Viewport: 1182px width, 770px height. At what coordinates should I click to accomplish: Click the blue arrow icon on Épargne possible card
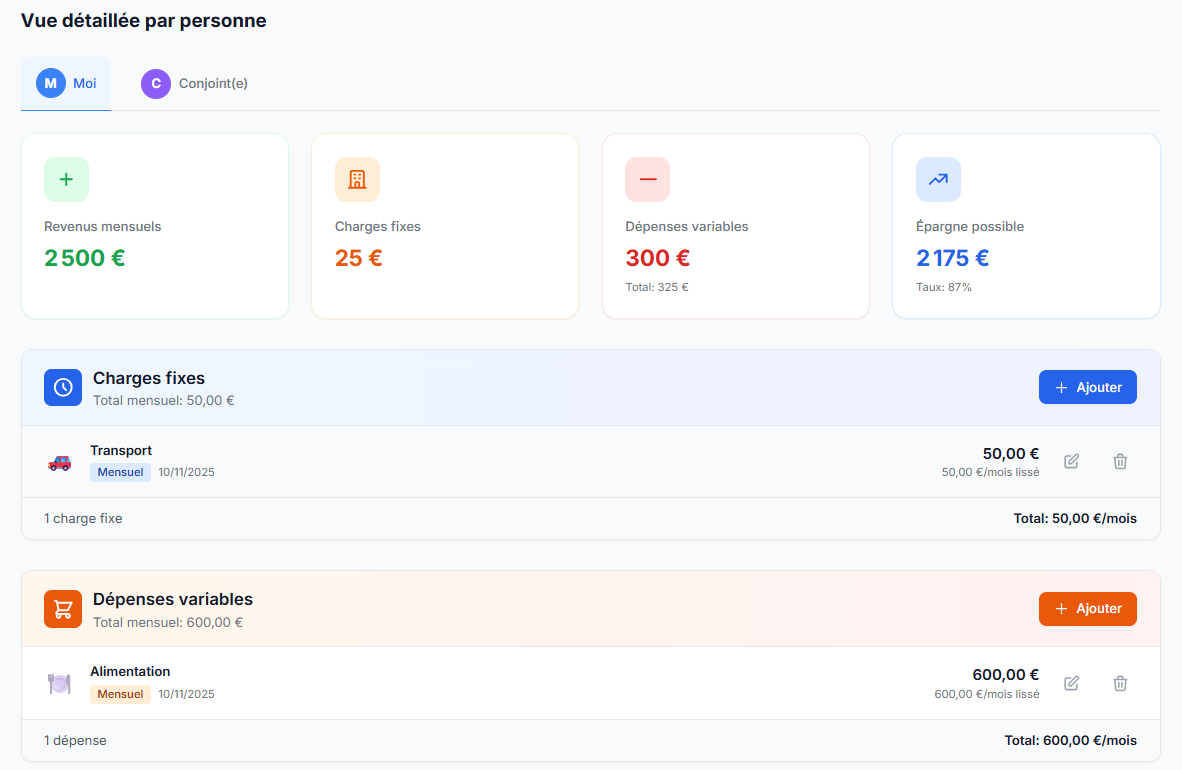pyautogui.click(x=938, y=179)
